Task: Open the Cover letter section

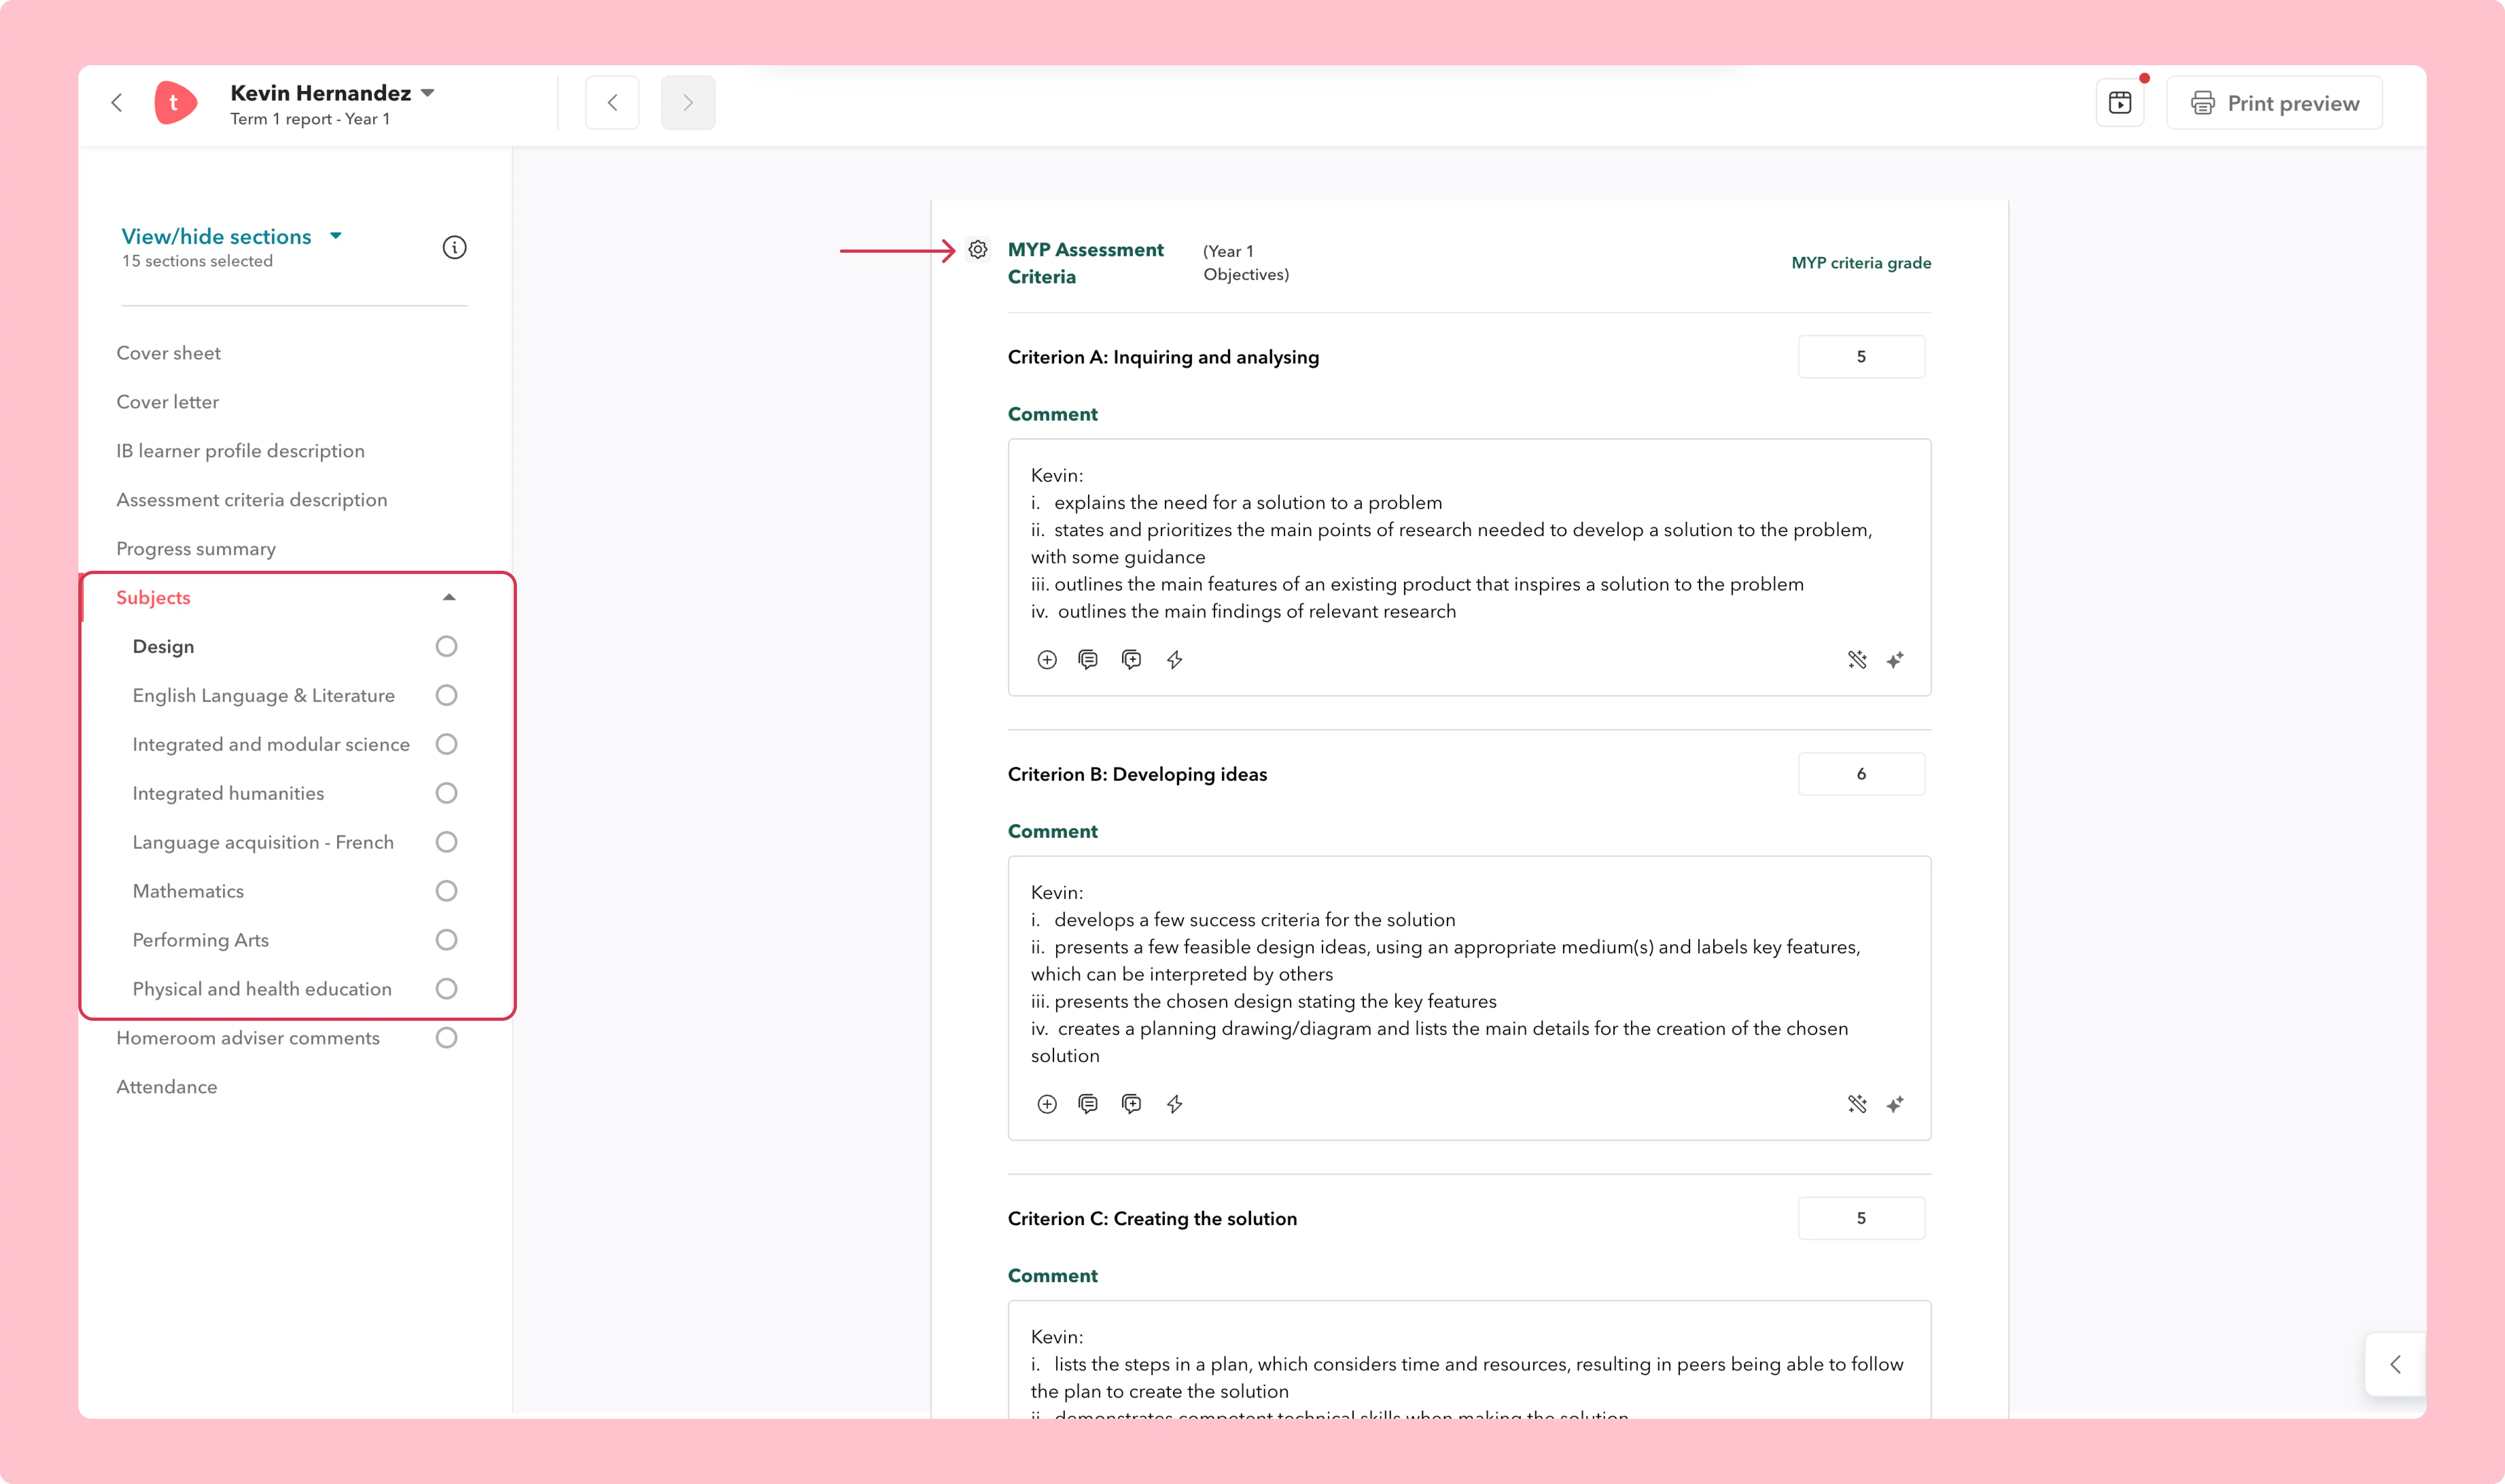Action: click(167, 402)
